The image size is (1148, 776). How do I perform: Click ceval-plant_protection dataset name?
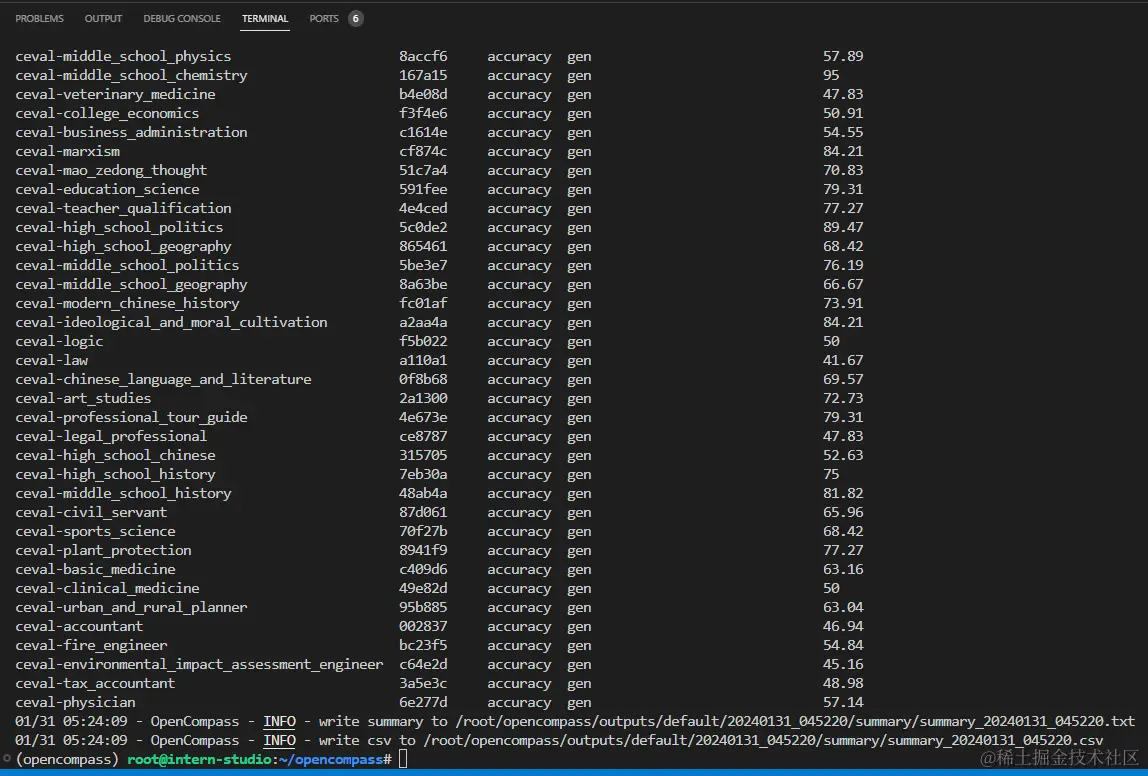coord(103,551)
